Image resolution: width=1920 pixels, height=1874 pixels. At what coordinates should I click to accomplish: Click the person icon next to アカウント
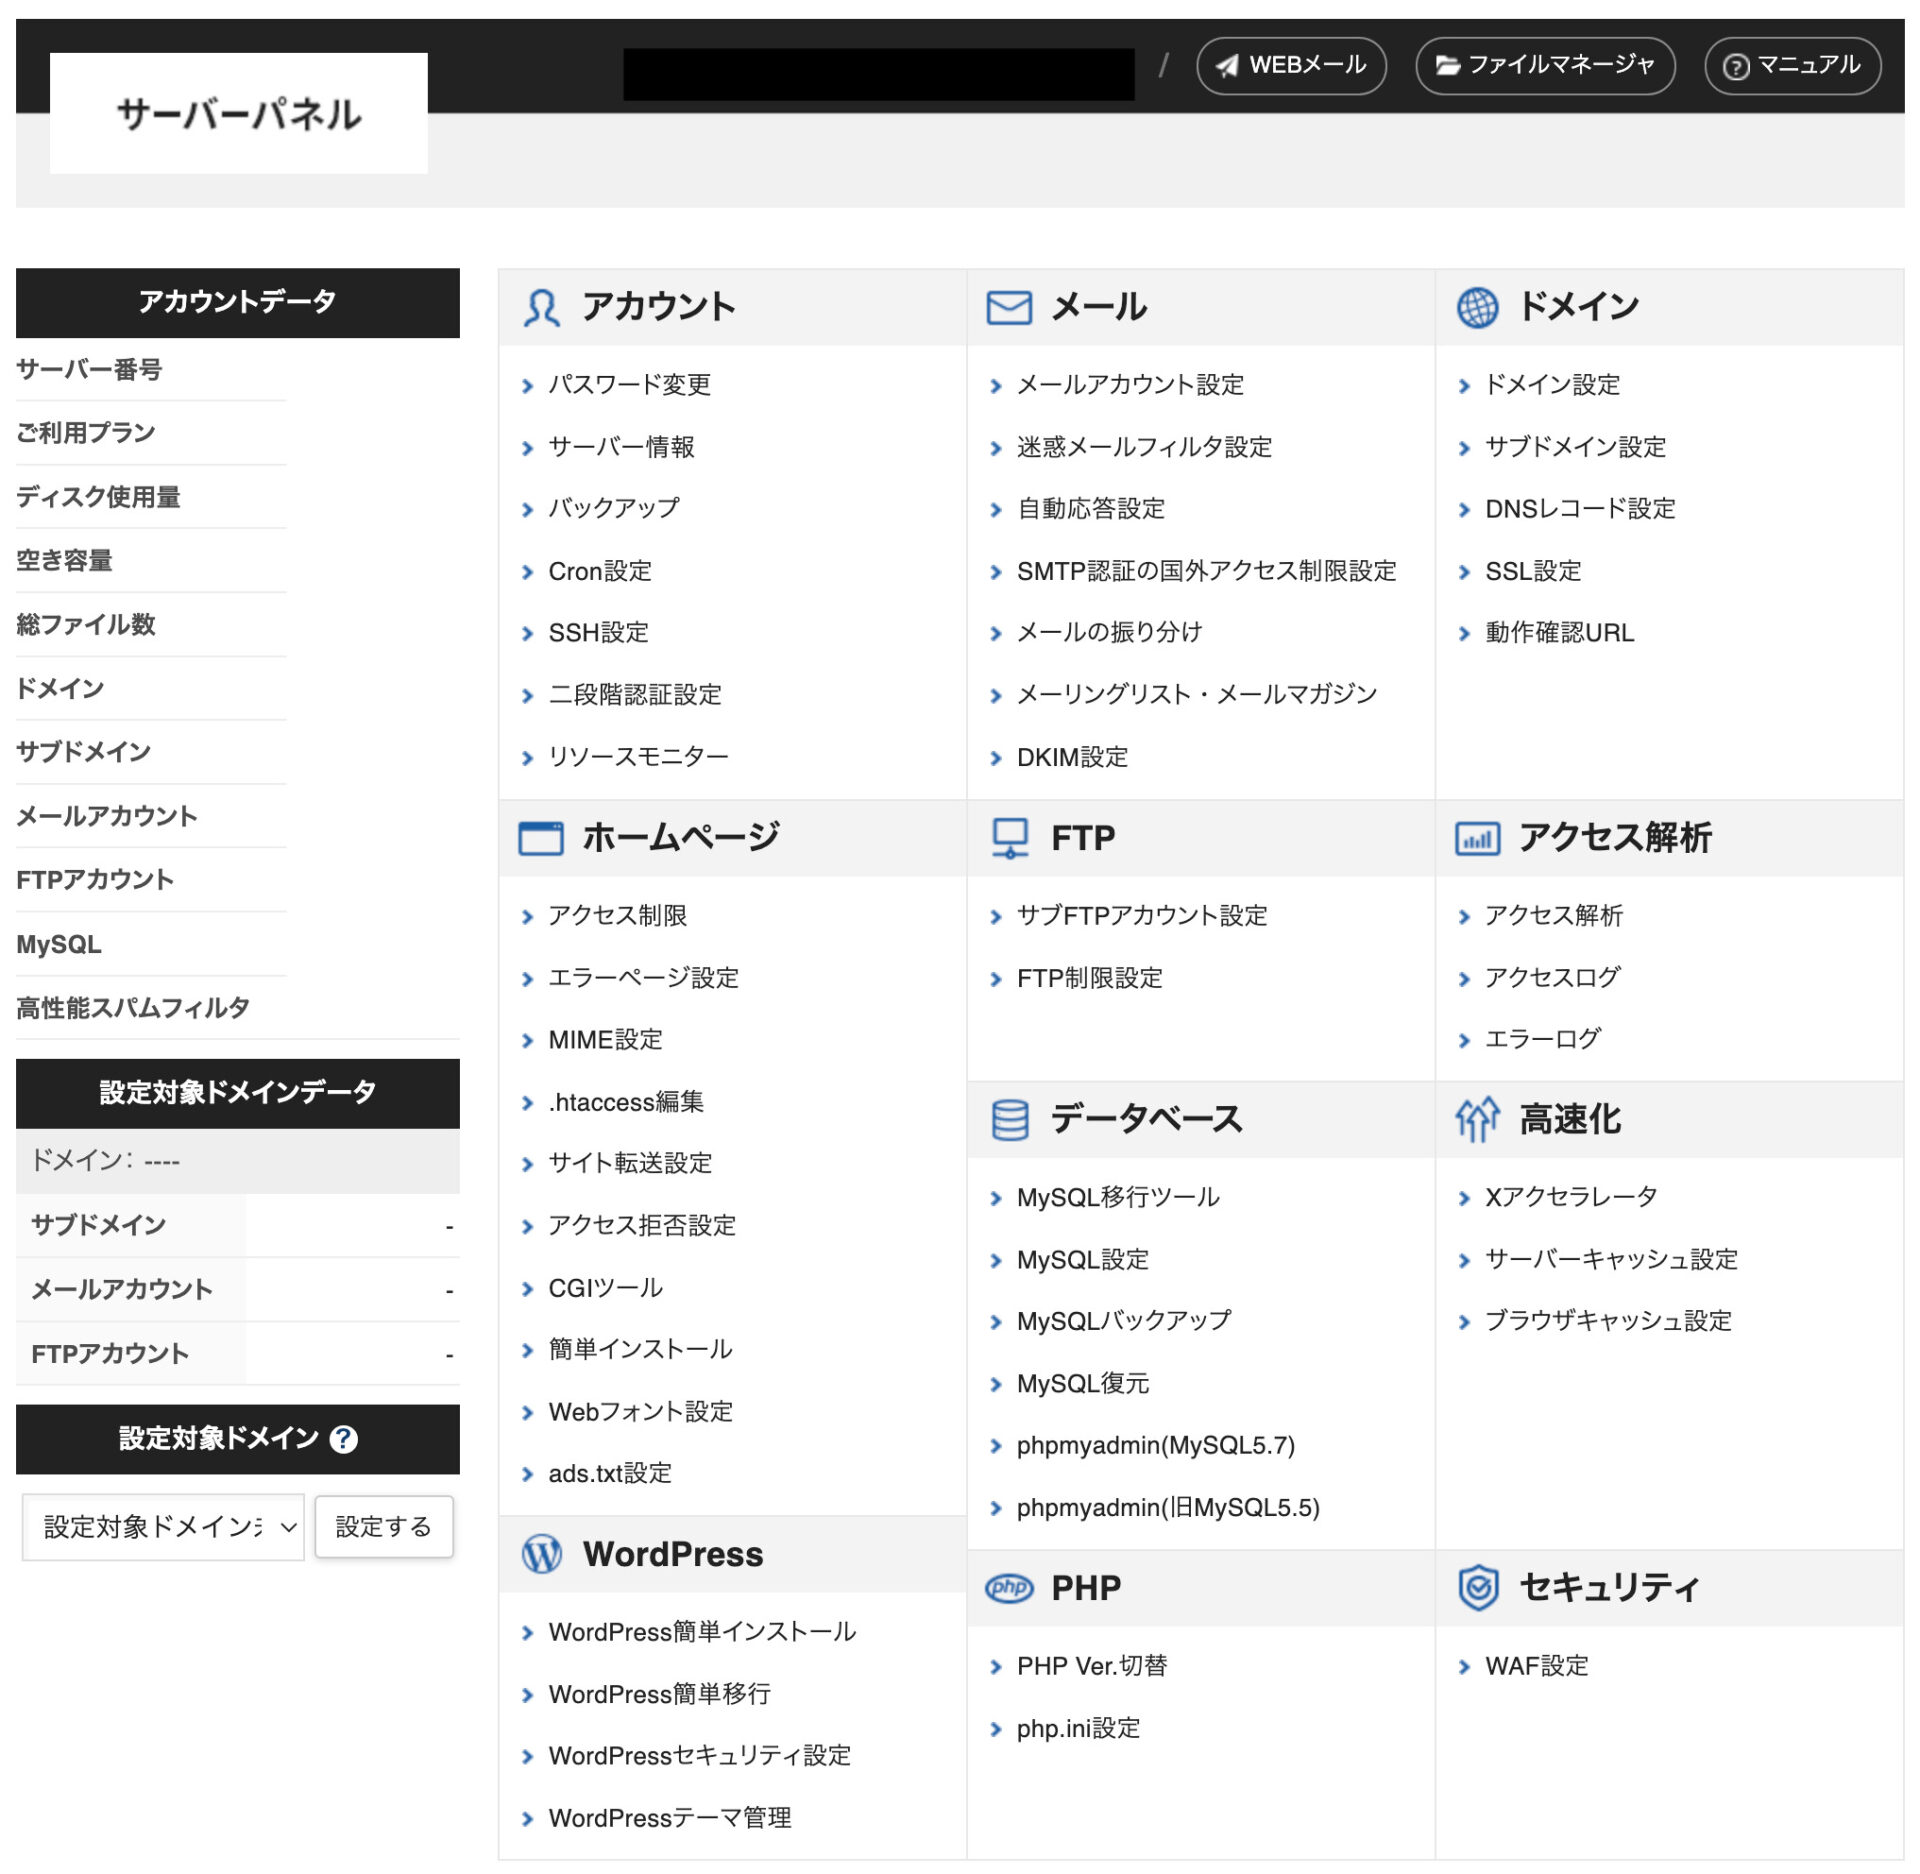click(541, 306)
